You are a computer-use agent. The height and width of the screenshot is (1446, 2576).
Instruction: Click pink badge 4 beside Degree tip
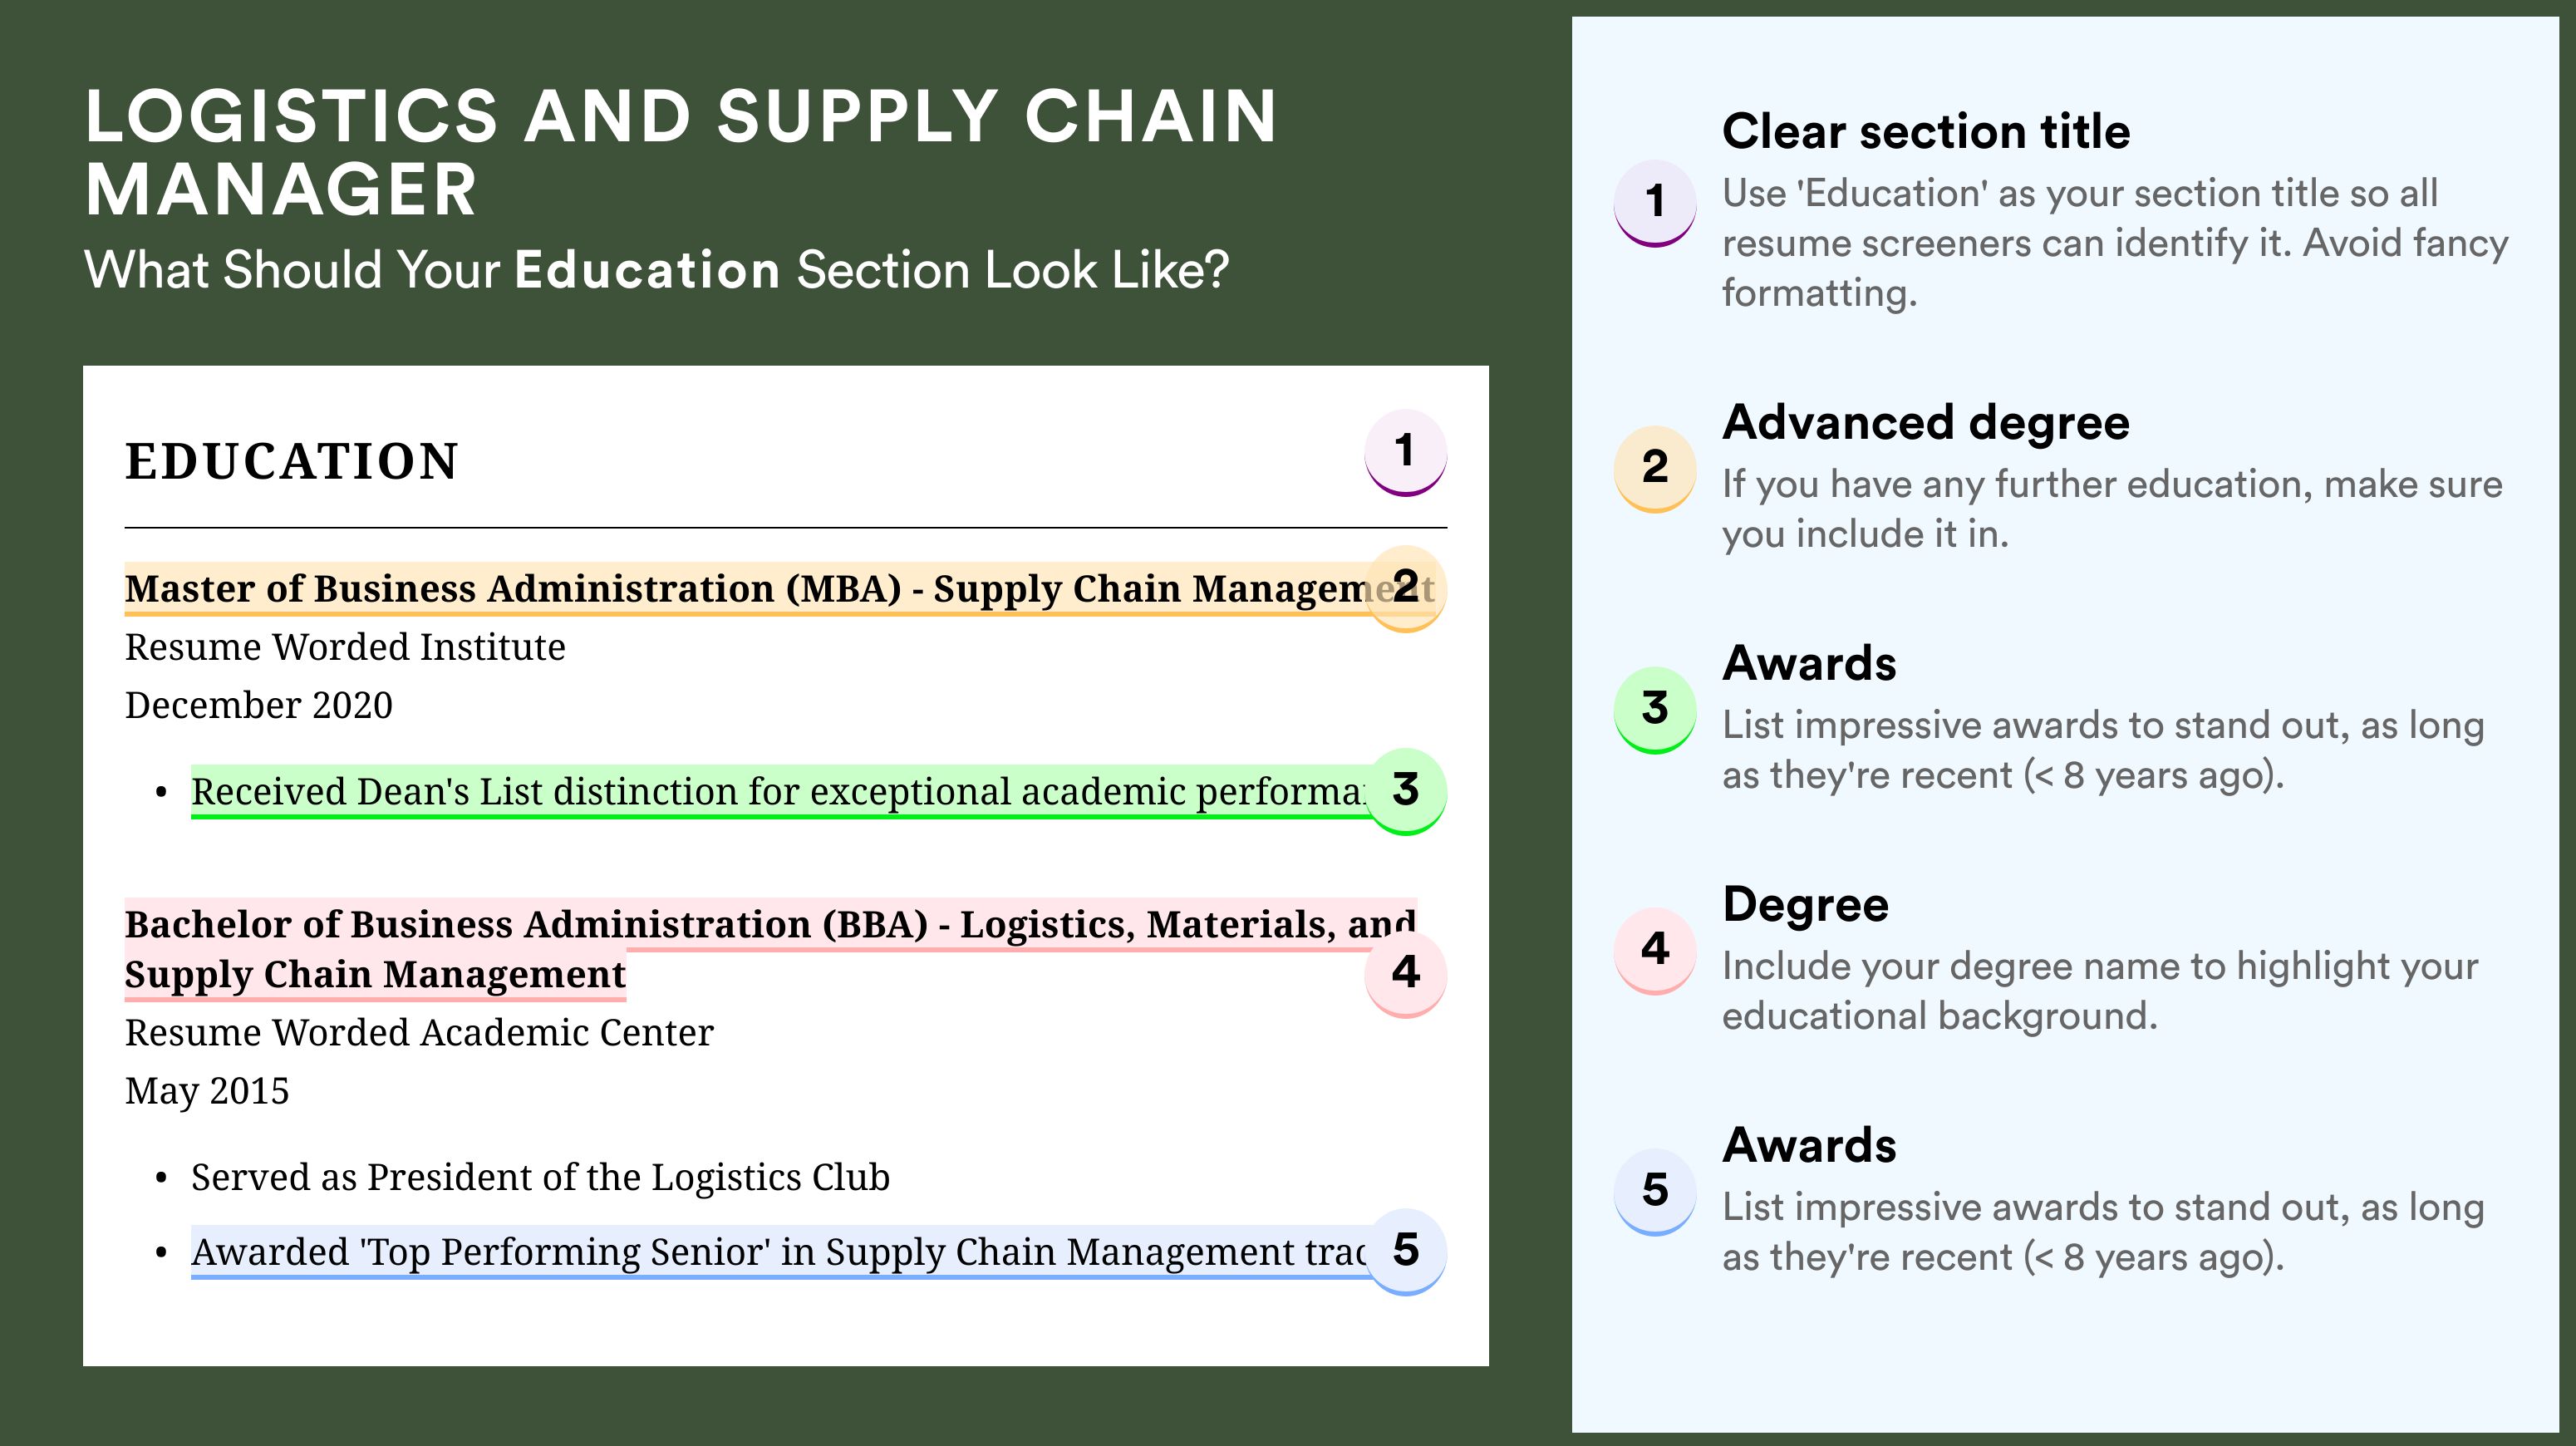1655,950
